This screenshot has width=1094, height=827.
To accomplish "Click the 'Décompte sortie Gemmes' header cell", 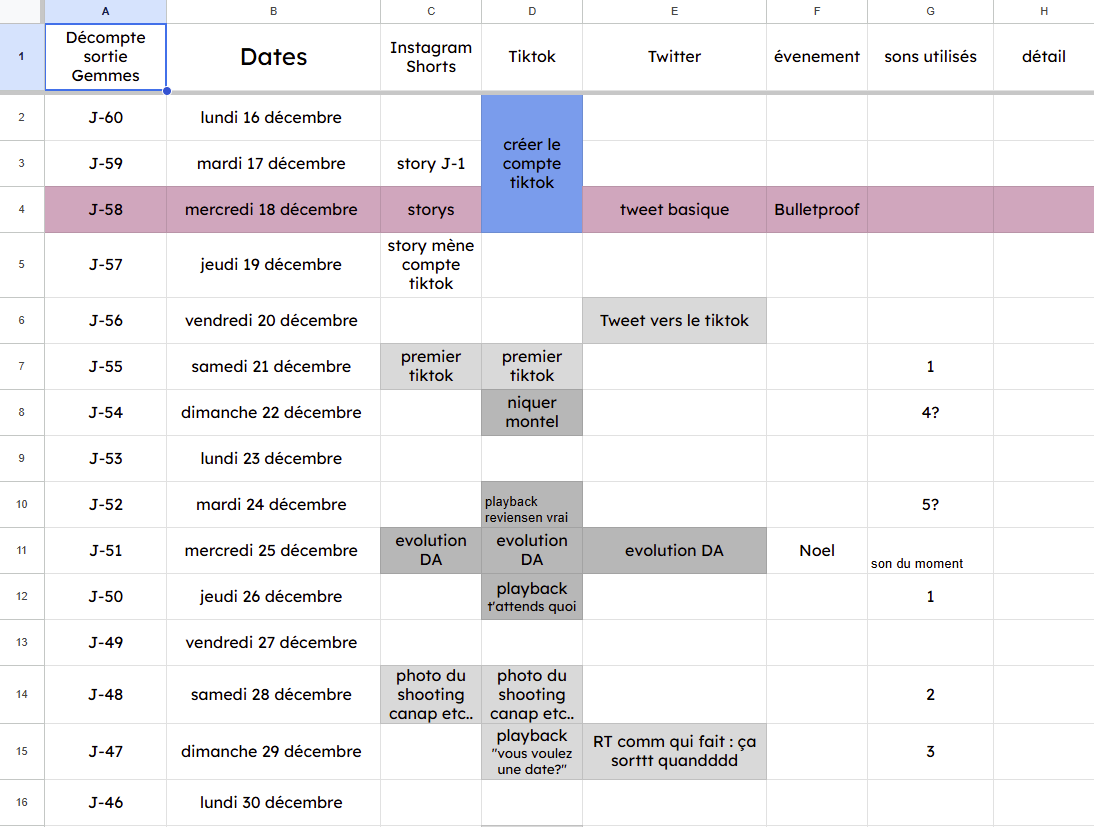I will (105, 57).
